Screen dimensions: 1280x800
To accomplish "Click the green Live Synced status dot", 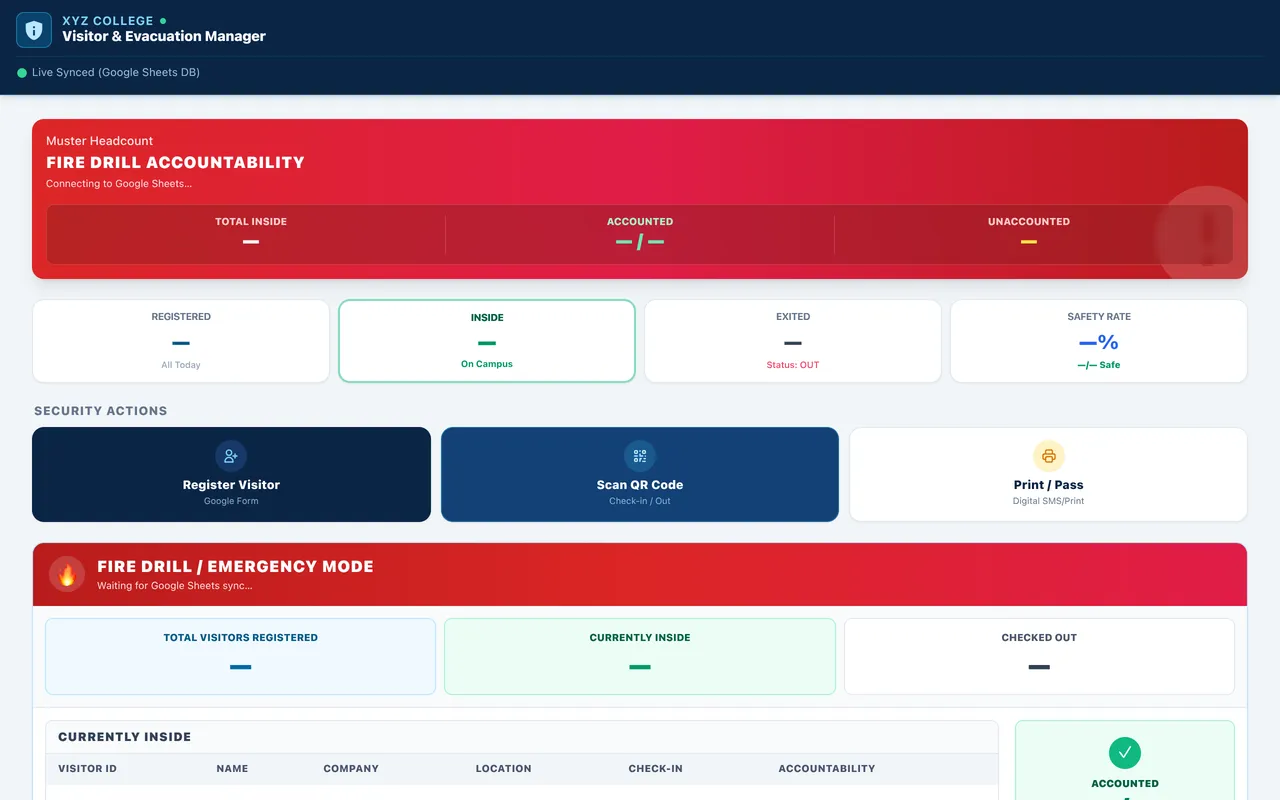I will point(22,73).
